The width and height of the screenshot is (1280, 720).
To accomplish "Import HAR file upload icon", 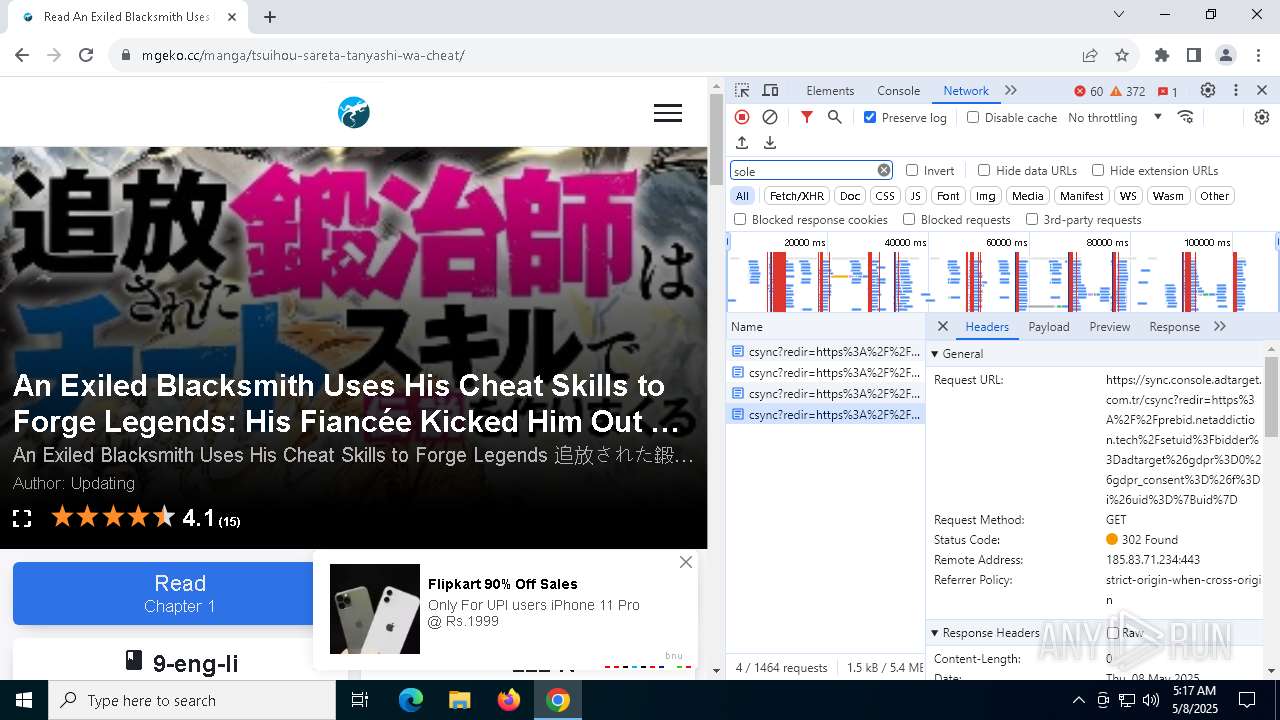I will [x=742, y=143].
